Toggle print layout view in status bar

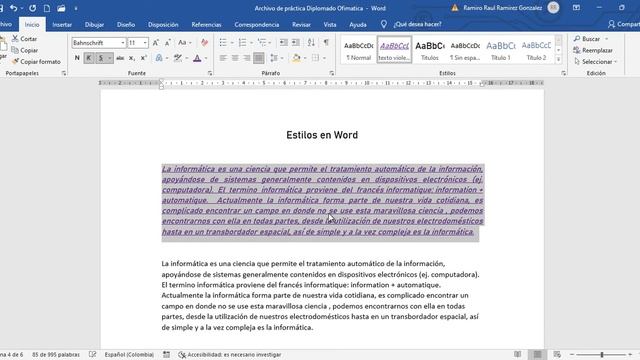pos(538,354)
